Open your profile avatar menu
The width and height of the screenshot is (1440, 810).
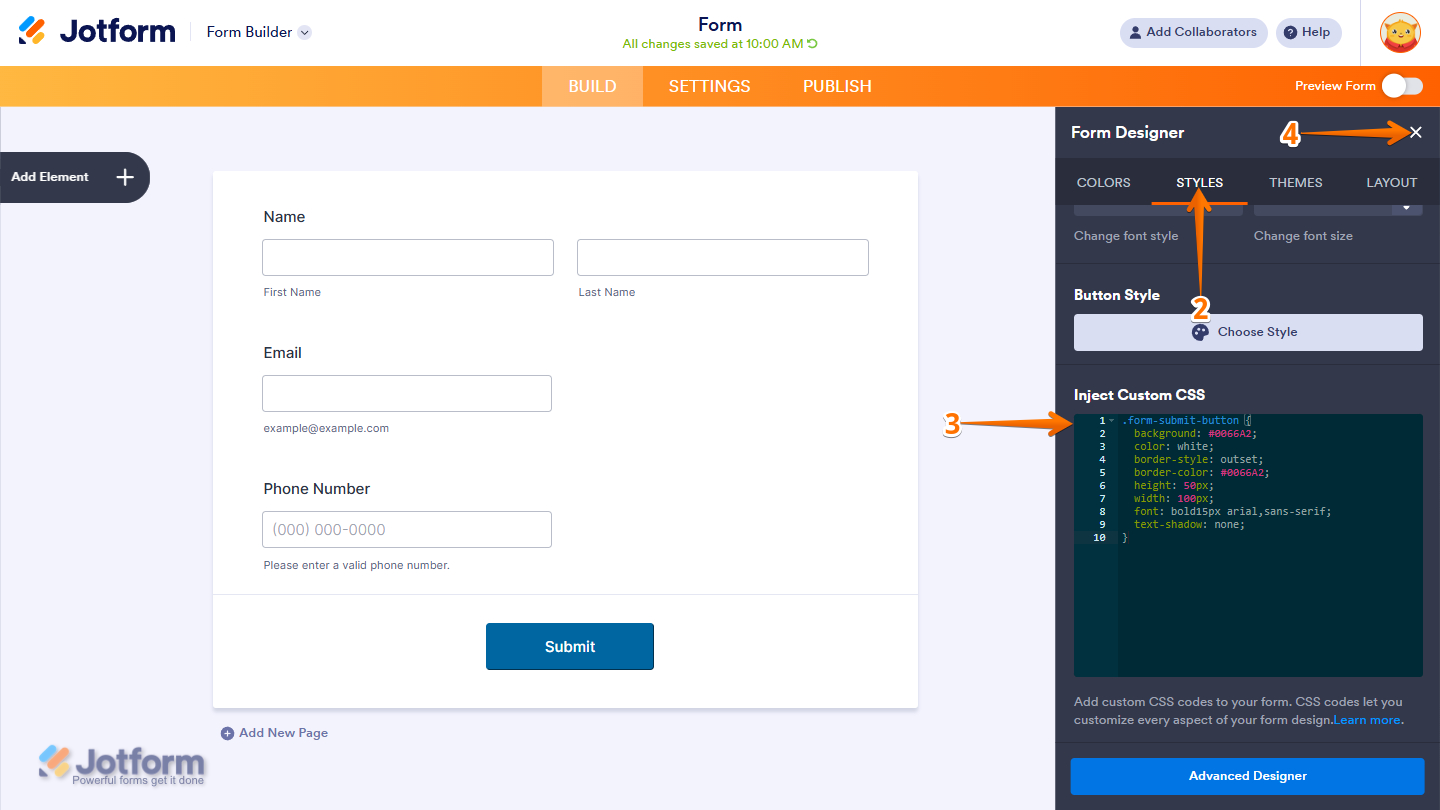[1400, 32]
